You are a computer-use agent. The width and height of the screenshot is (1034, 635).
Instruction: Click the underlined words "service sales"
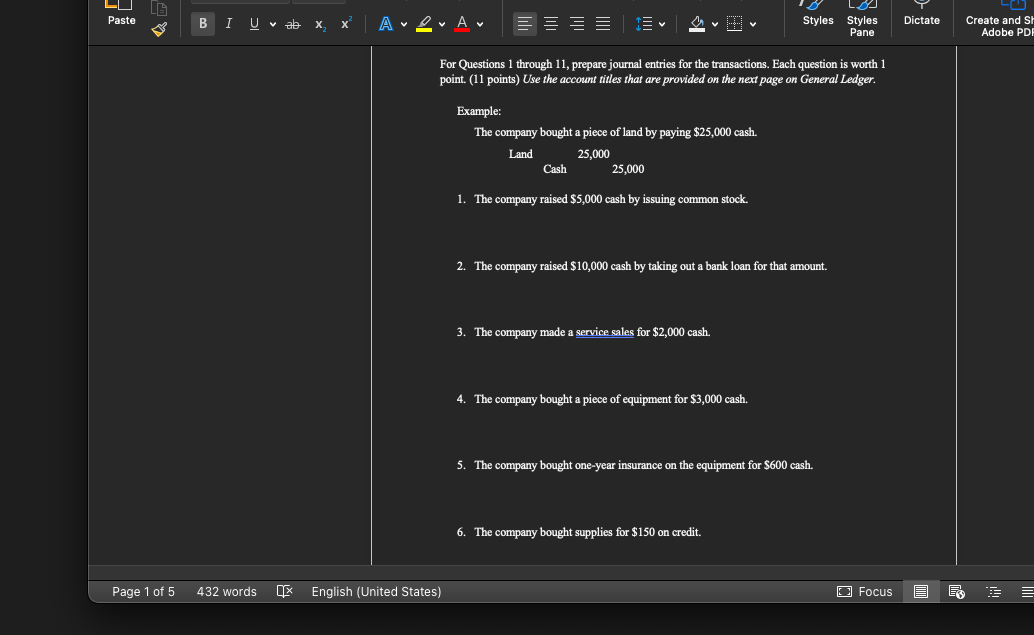point(605,332)
